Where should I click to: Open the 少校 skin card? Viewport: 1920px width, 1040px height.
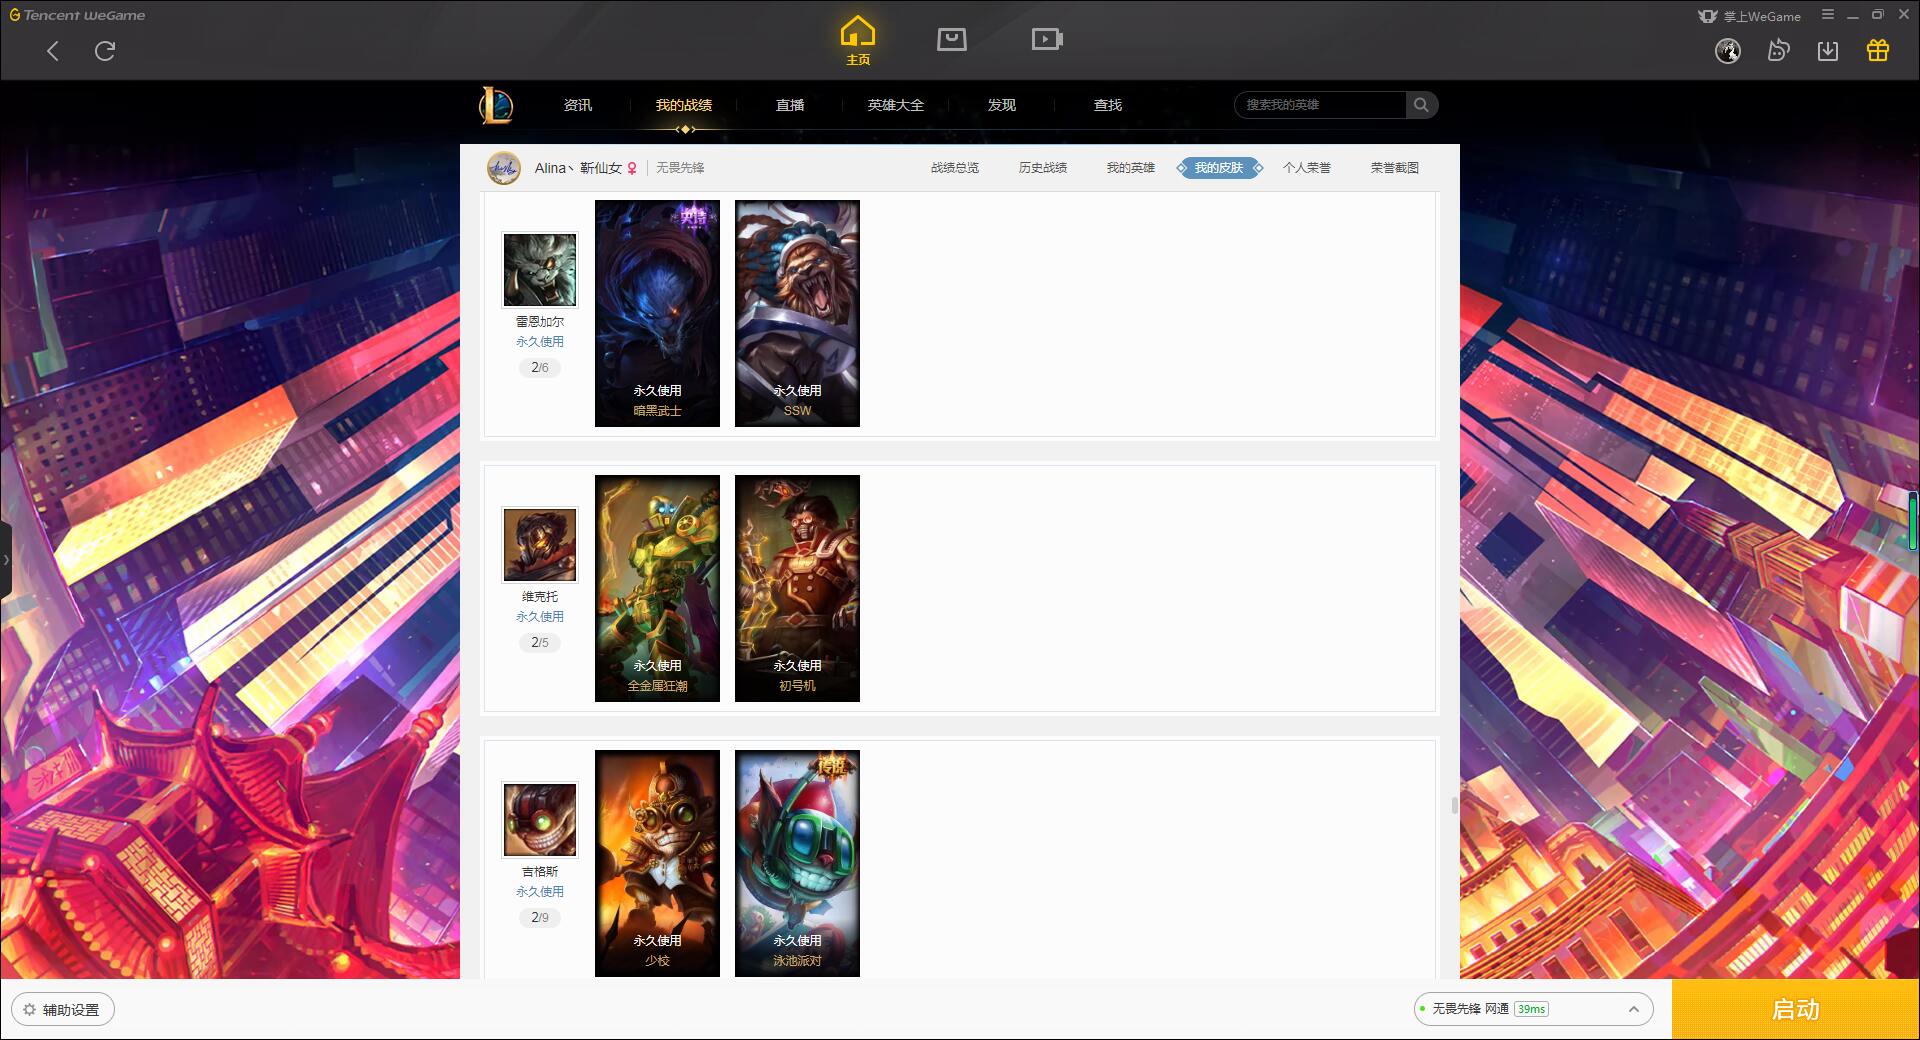pos(657,863)
